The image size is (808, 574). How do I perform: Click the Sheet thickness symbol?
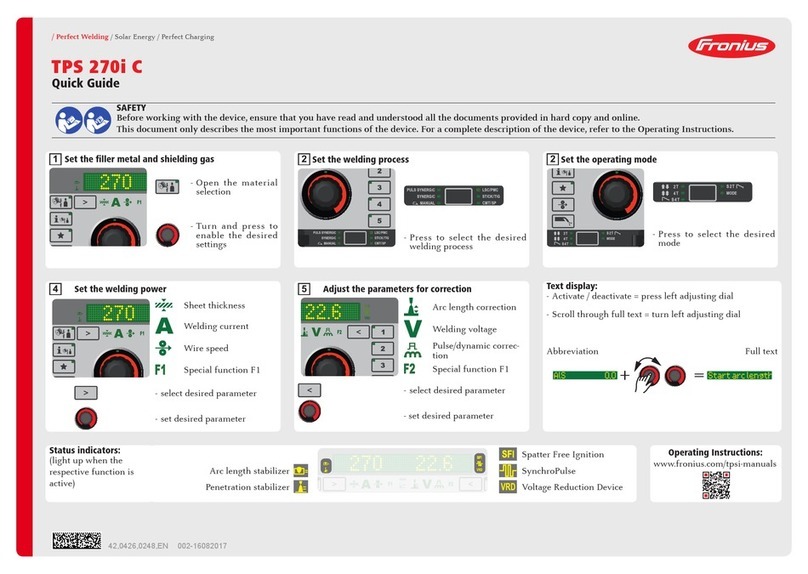coord(163,305)
